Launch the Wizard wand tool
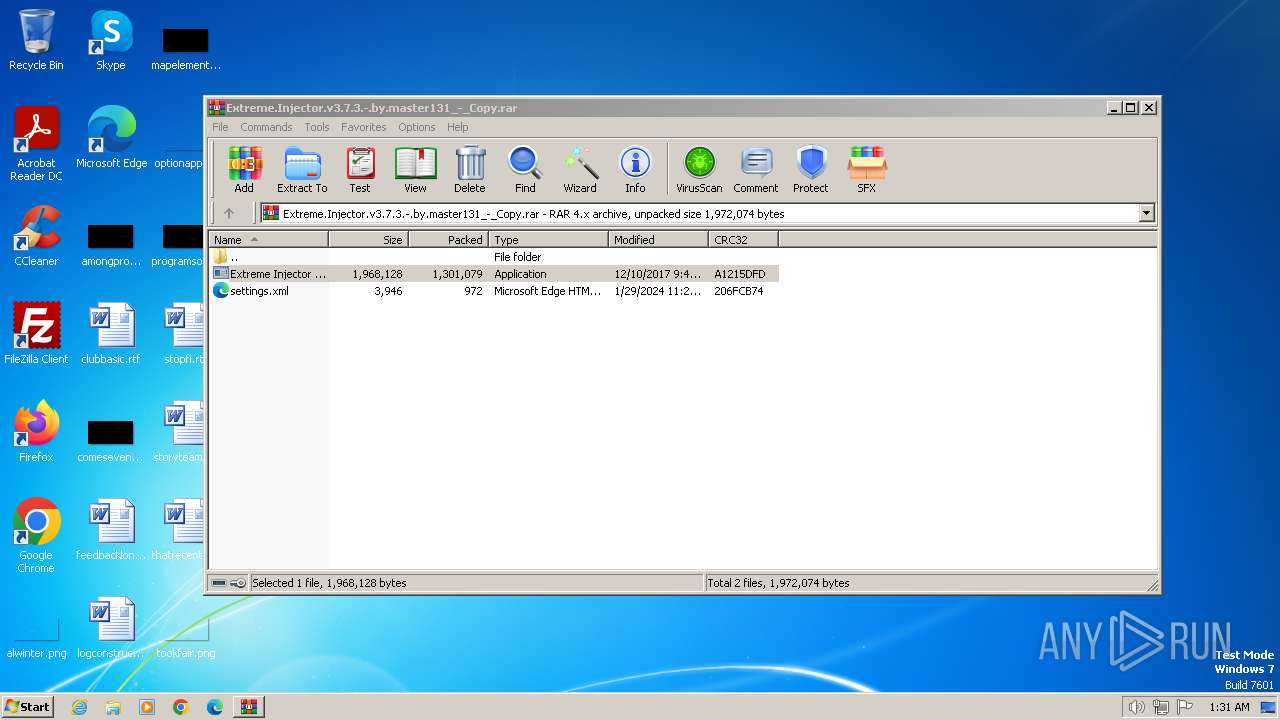 pos(580,169)
